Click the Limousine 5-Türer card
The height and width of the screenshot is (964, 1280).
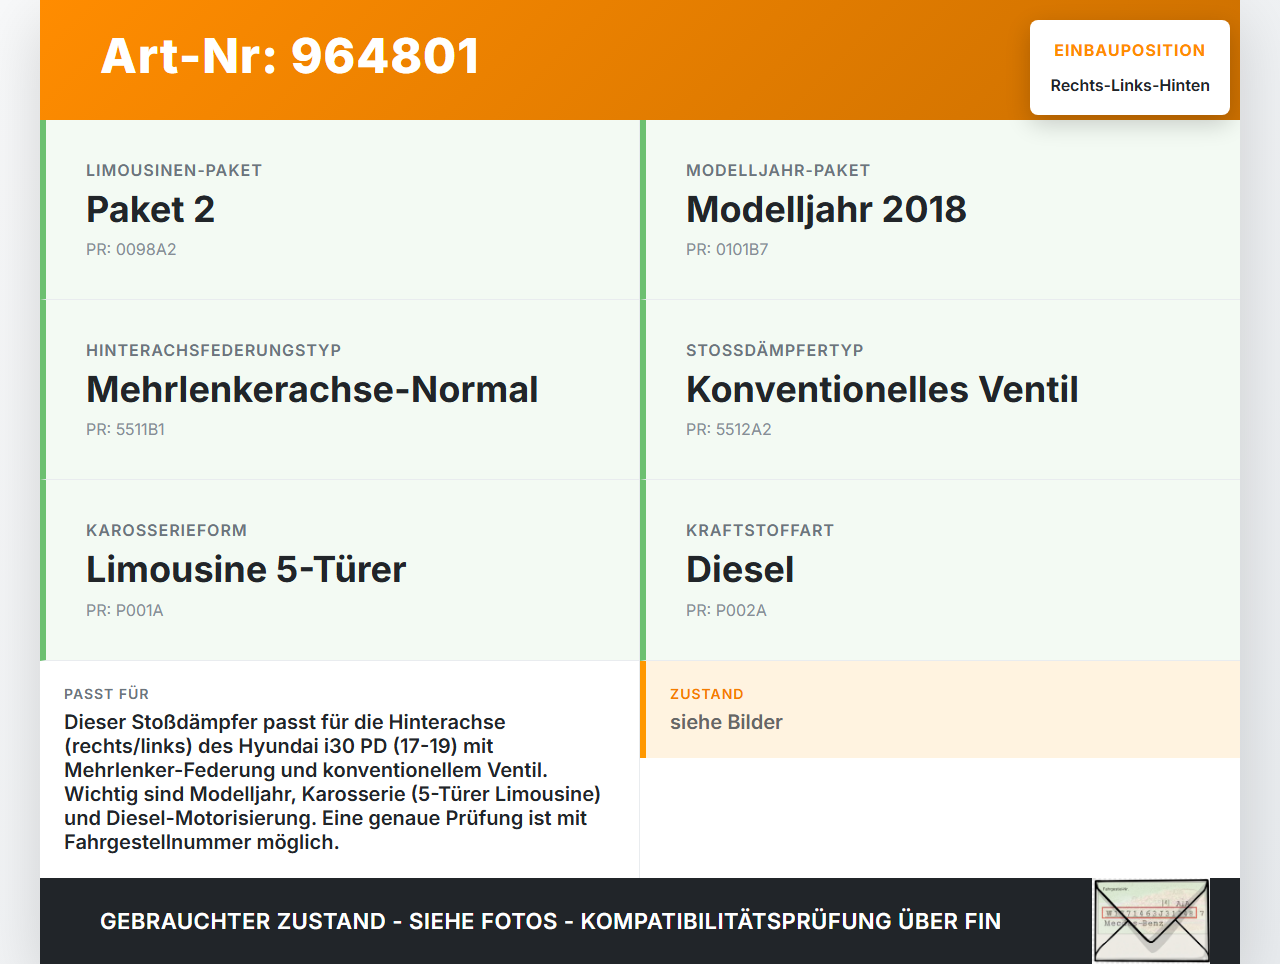click(246, 569)
